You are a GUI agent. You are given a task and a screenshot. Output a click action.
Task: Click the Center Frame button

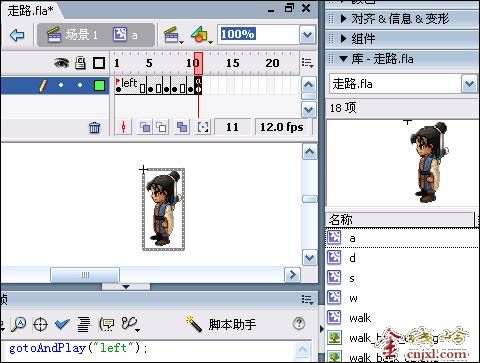click(124, 127)
